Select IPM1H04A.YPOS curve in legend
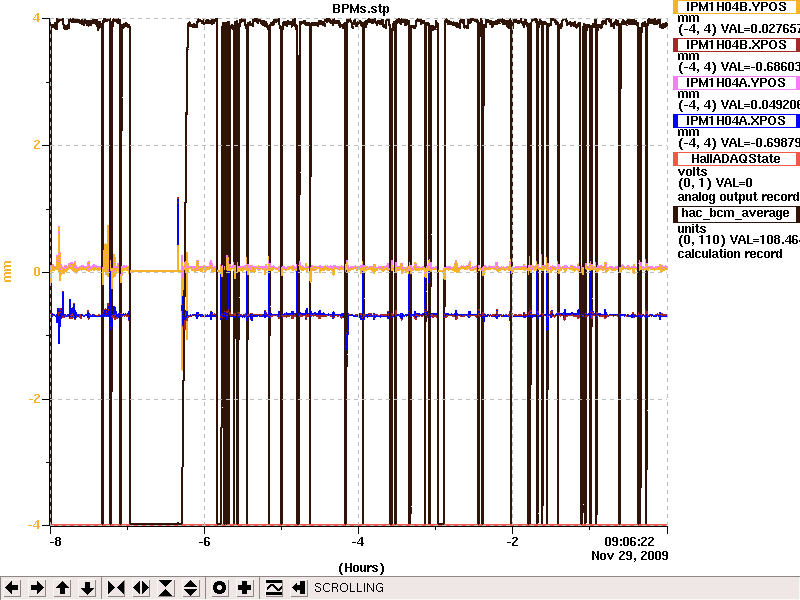Viewport: 800px width, 600px height. pos(736,83)
